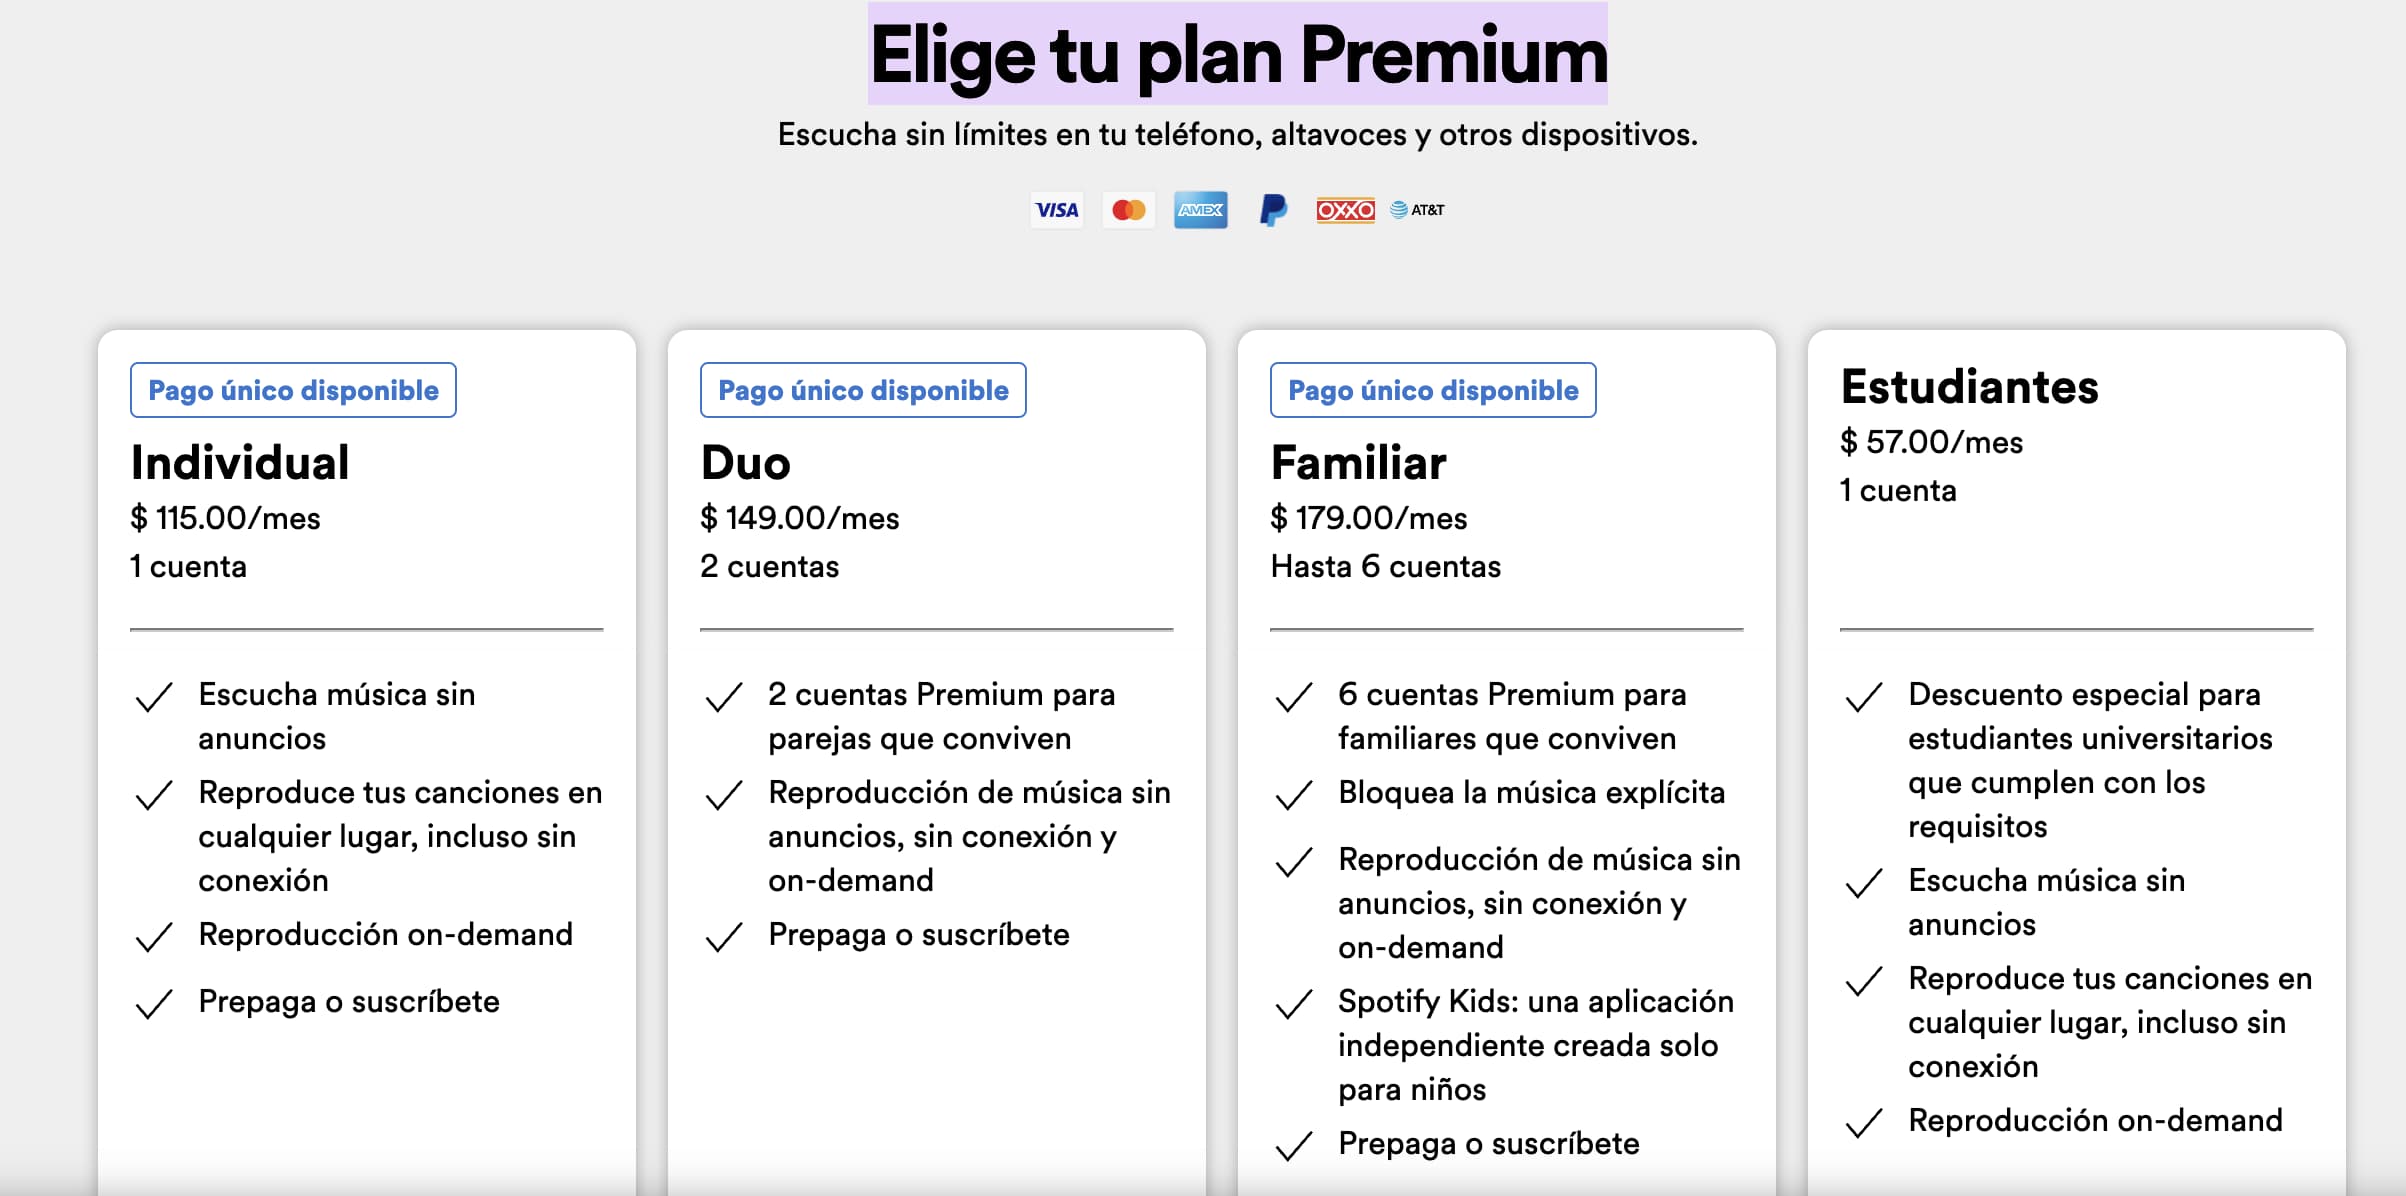Click the Estudiantes $57.00/mes price
Screen dimensions: 2406x1196
pyautogui.click(x=1931, y=442)
